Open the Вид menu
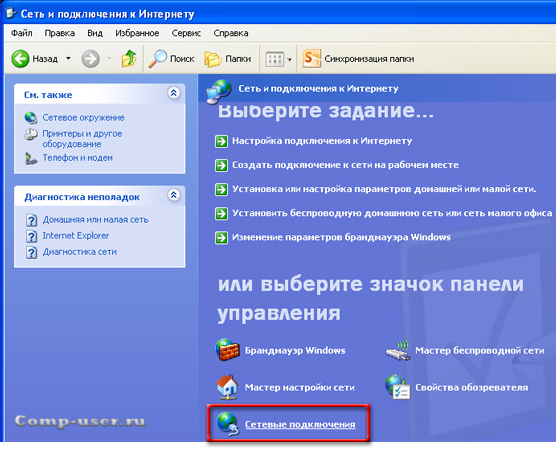Screen dimensions: 556x451 (95, 33)
